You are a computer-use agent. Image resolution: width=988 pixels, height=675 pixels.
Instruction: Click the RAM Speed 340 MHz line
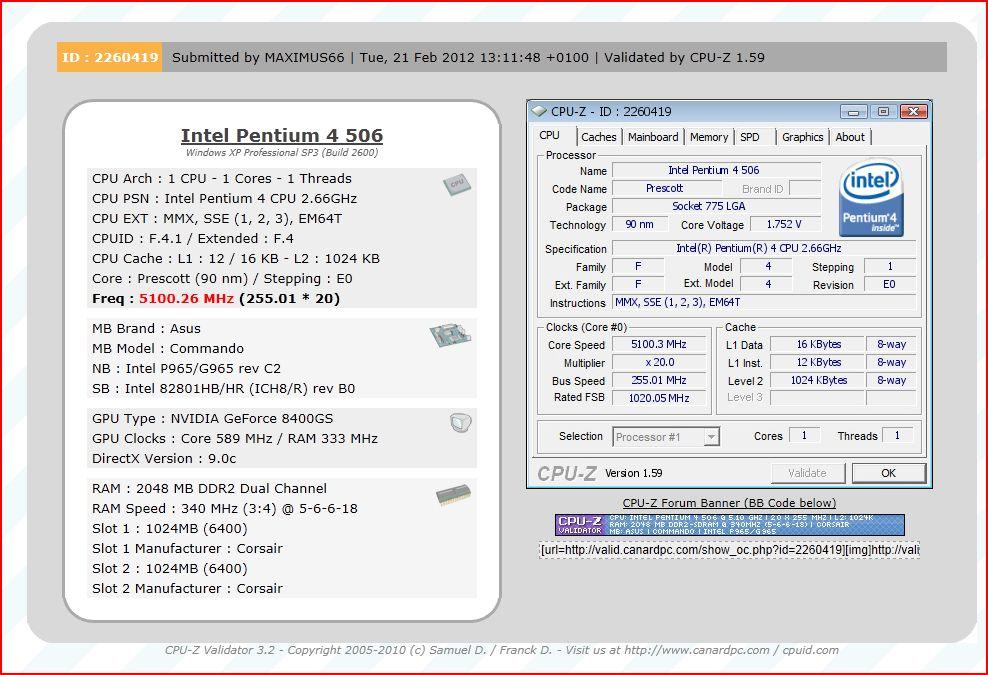[x=224, y=509]
